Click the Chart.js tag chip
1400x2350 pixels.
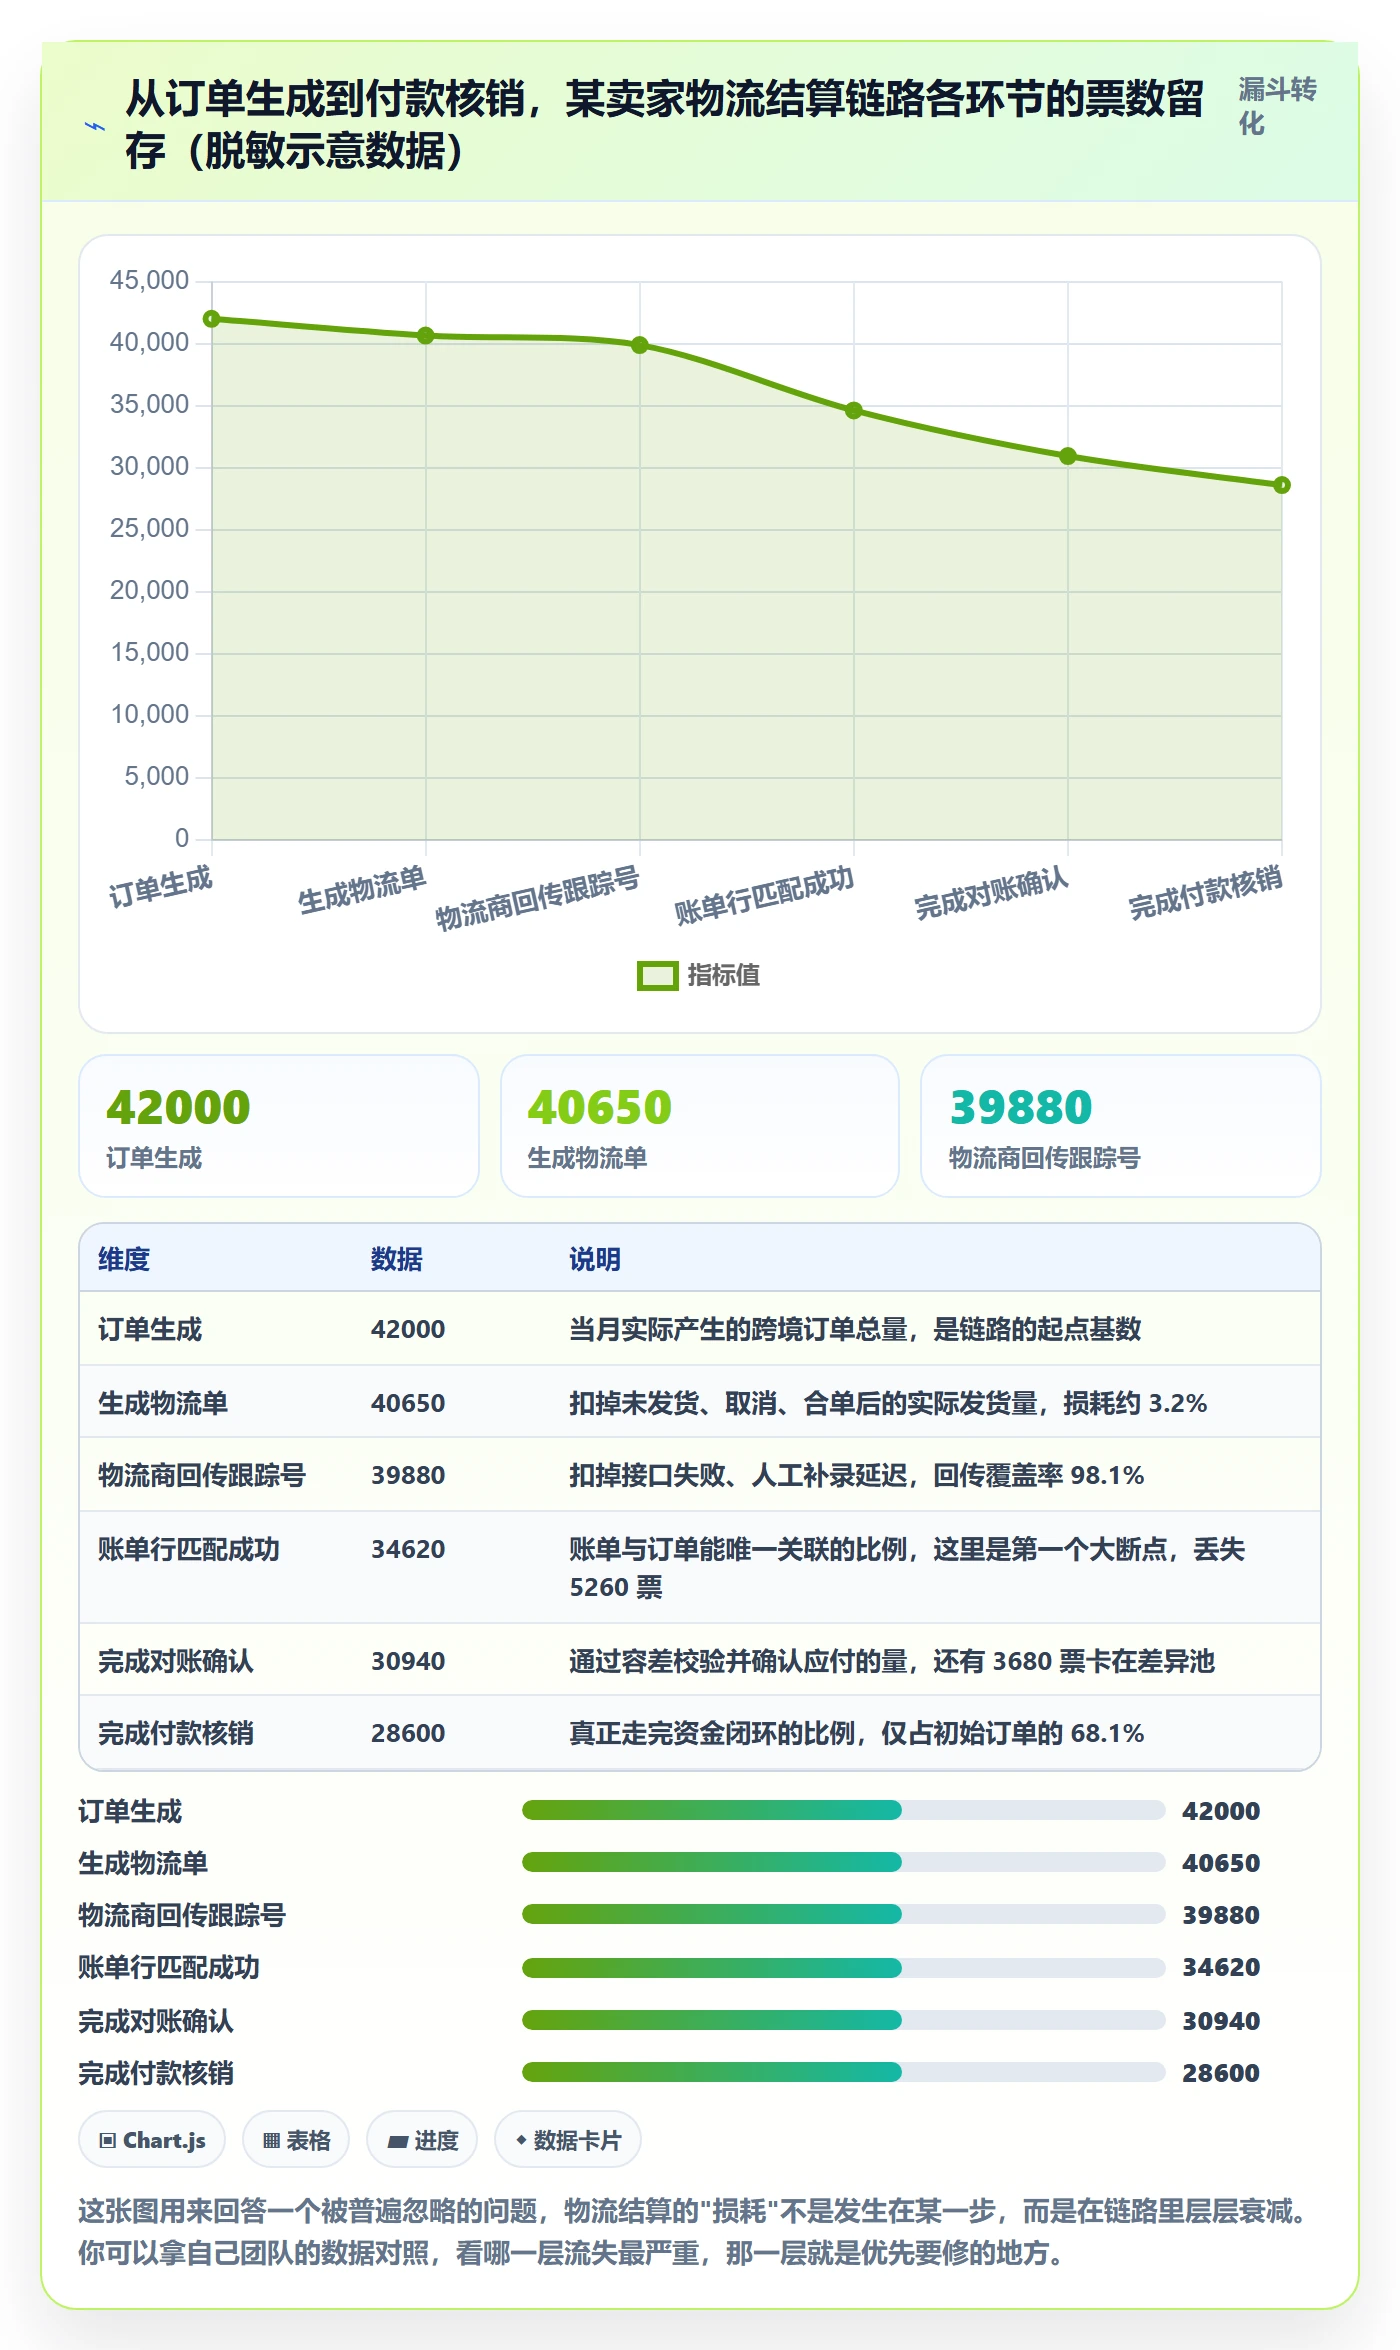(x=152, y=2140)
